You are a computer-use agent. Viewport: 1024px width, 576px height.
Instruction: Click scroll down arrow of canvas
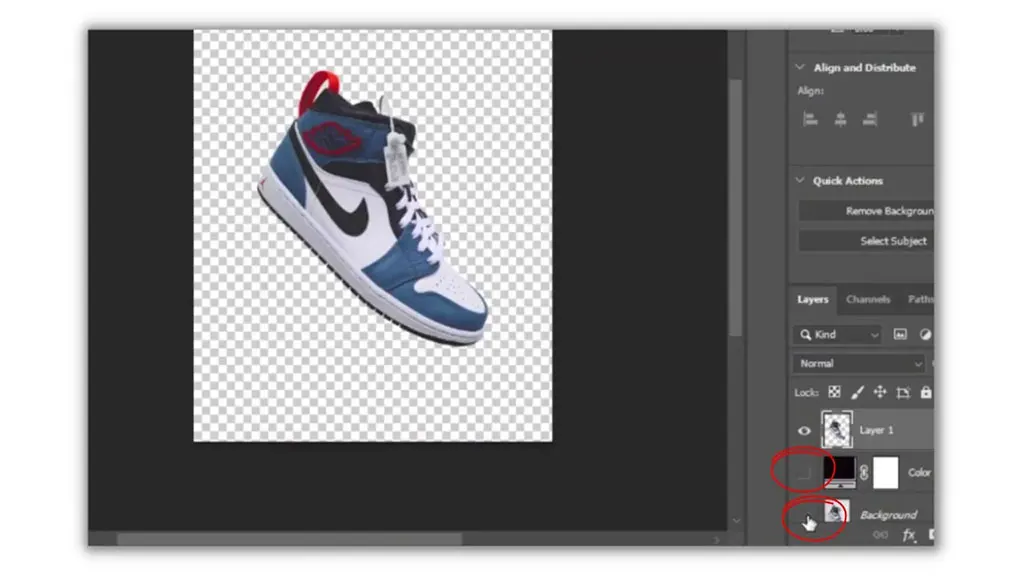[x=737, y=520]
